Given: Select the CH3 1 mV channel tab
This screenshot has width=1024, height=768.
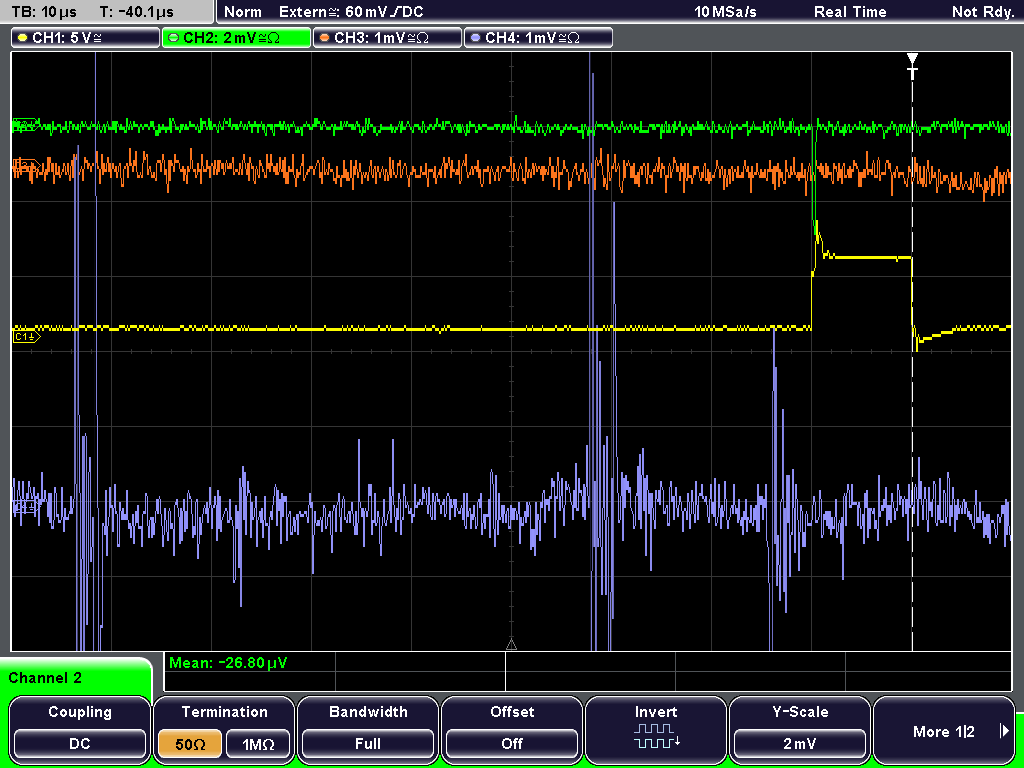Looking at the screenshot, I should [x=387, y=38].
